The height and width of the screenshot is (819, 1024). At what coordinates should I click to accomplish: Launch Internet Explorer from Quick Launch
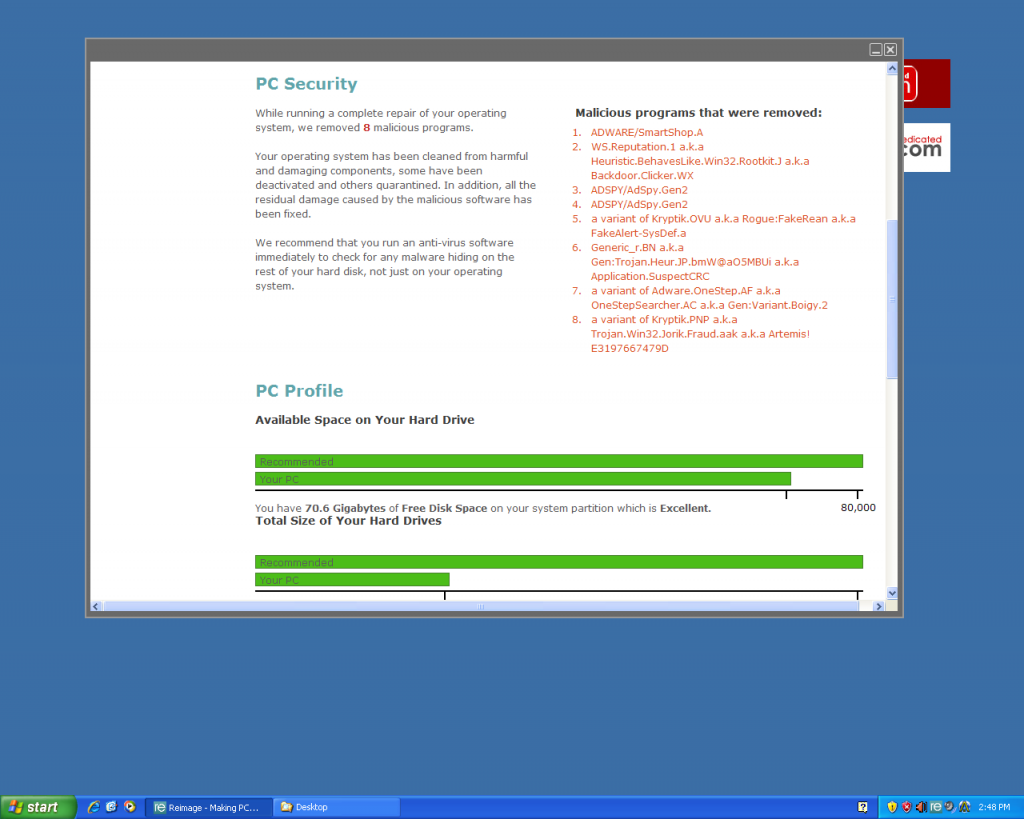(x=93, y=807)
